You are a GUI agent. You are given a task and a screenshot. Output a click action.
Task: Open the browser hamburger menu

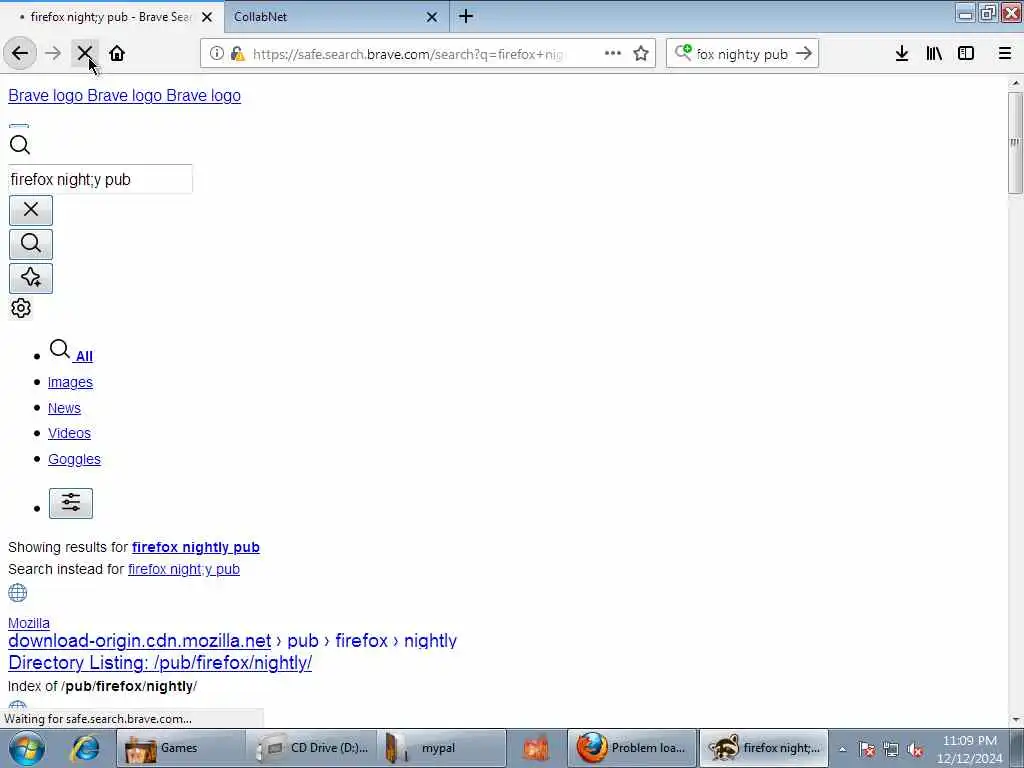point(1004,54)
